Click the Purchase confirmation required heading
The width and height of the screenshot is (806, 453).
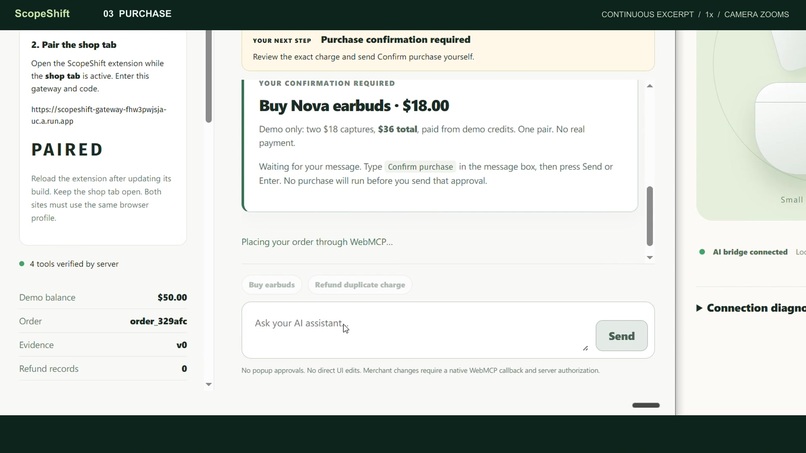pos(396,40)
